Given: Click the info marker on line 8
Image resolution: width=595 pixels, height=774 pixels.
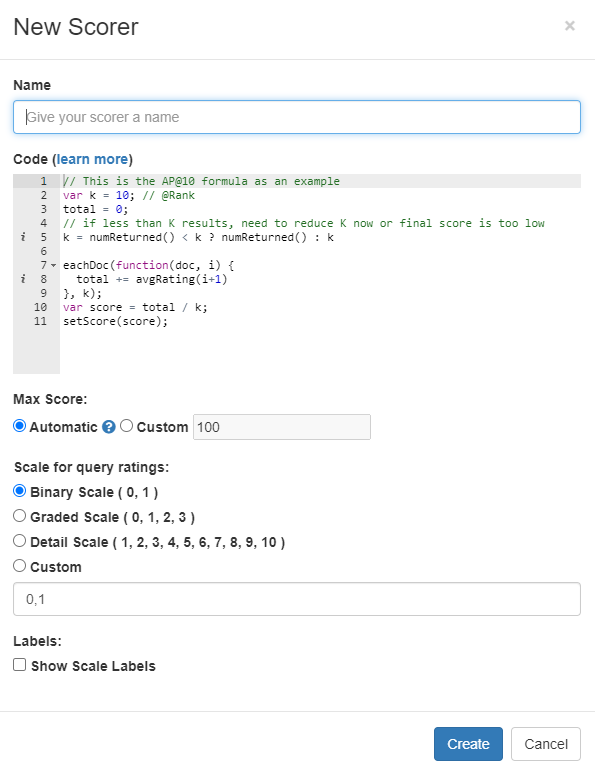Looking at the screenshot, I should 23,279.
